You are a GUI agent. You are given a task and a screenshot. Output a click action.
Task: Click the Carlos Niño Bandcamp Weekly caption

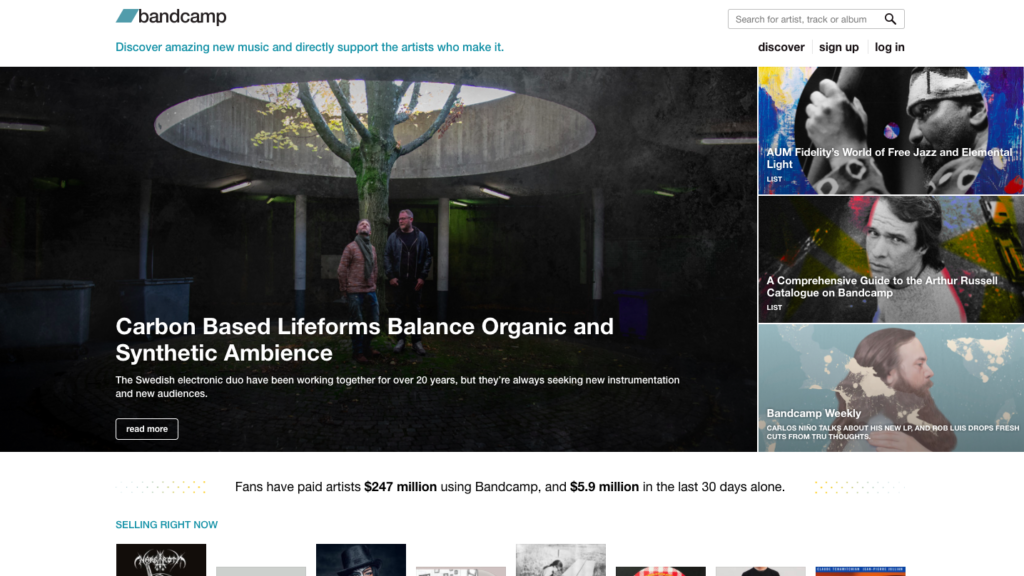(893, 432)
